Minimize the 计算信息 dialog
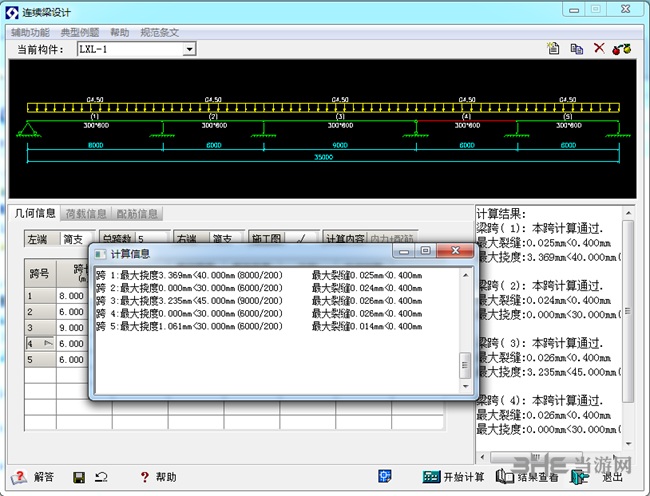650x496 pixels. coord(404,251)
